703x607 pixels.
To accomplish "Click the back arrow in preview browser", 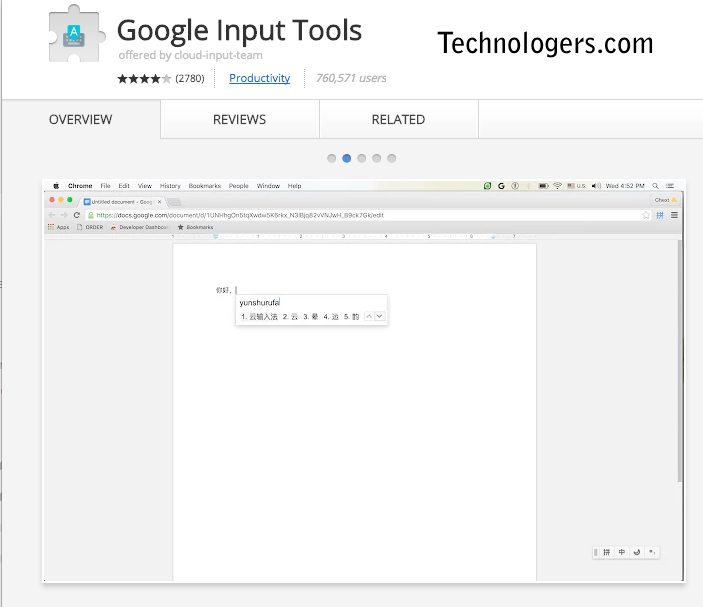I will tap(52, 215).
